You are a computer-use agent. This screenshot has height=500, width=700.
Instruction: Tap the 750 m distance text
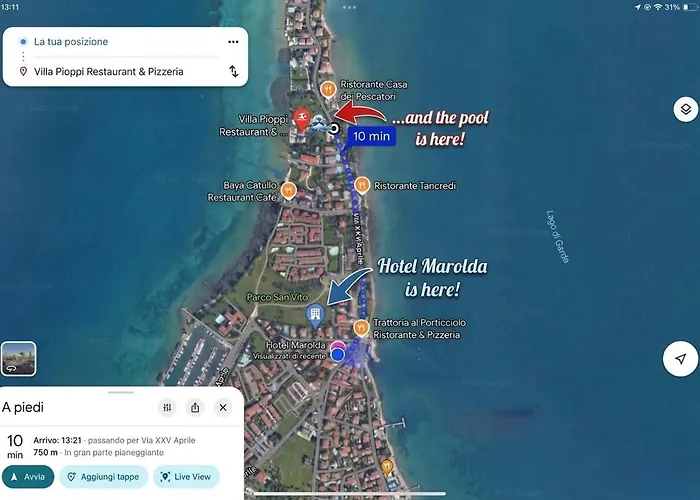click(x=46, y=452)
